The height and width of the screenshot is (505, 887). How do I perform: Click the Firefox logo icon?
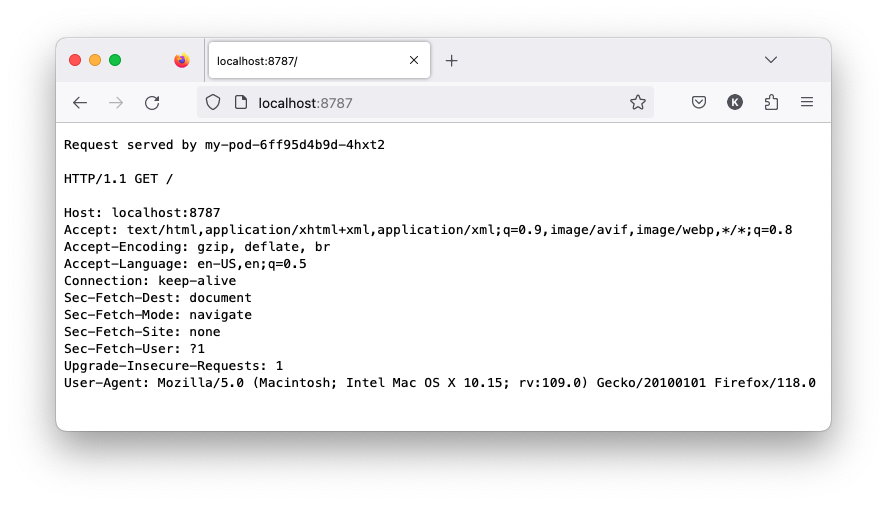coord(182,60)
